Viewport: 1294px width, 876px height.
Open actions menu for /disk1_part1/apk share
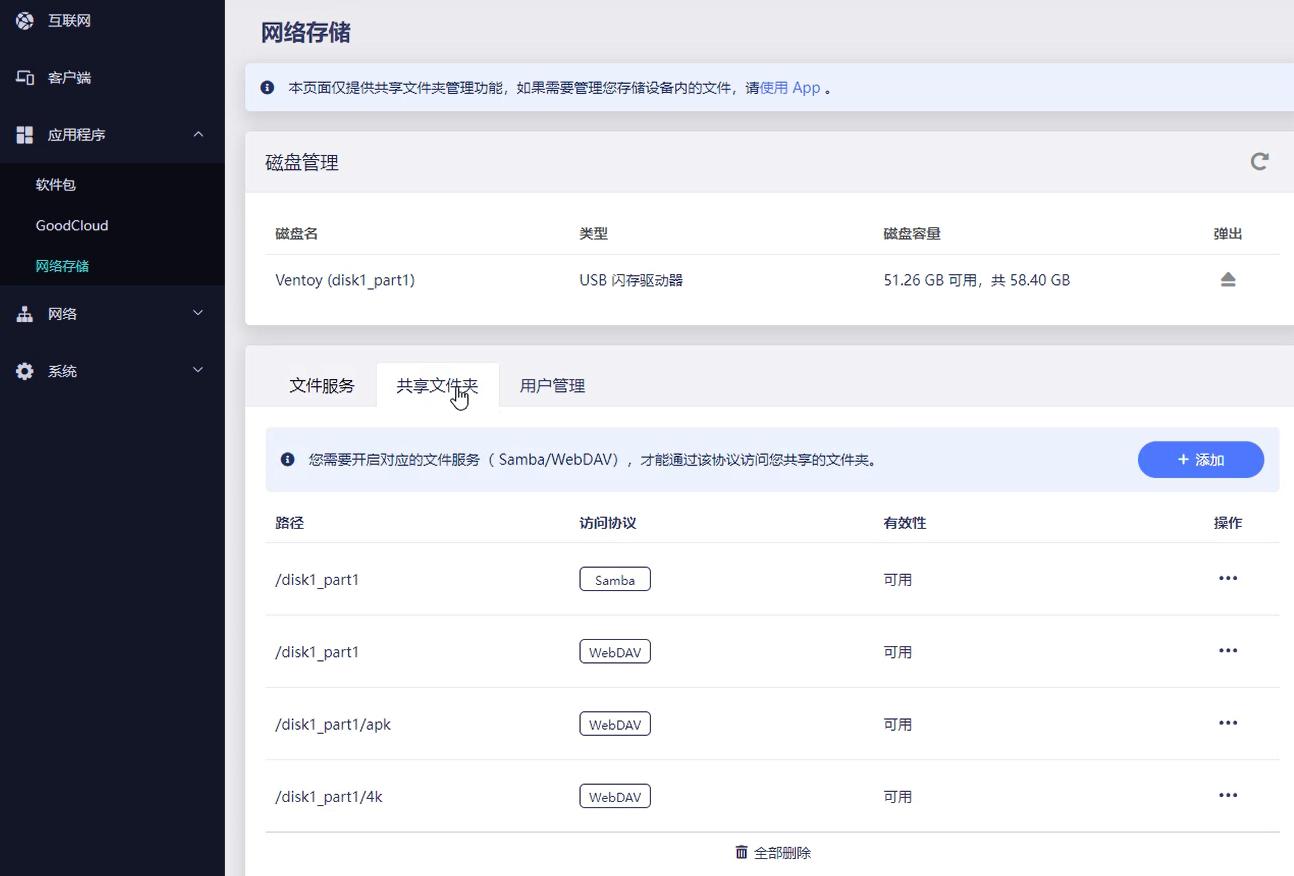pyautogui.click(x=1227, y=723)
